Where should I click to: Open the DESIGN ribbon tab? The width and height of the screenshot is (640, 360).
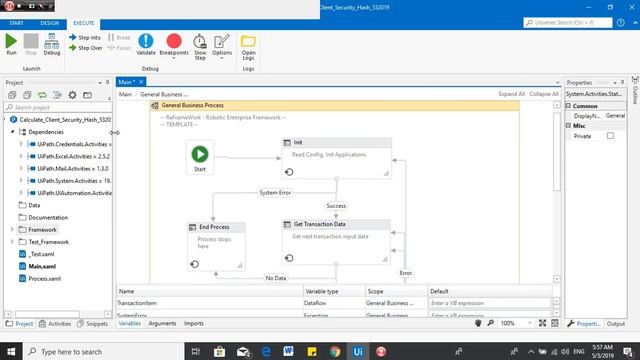pos(50,23)
